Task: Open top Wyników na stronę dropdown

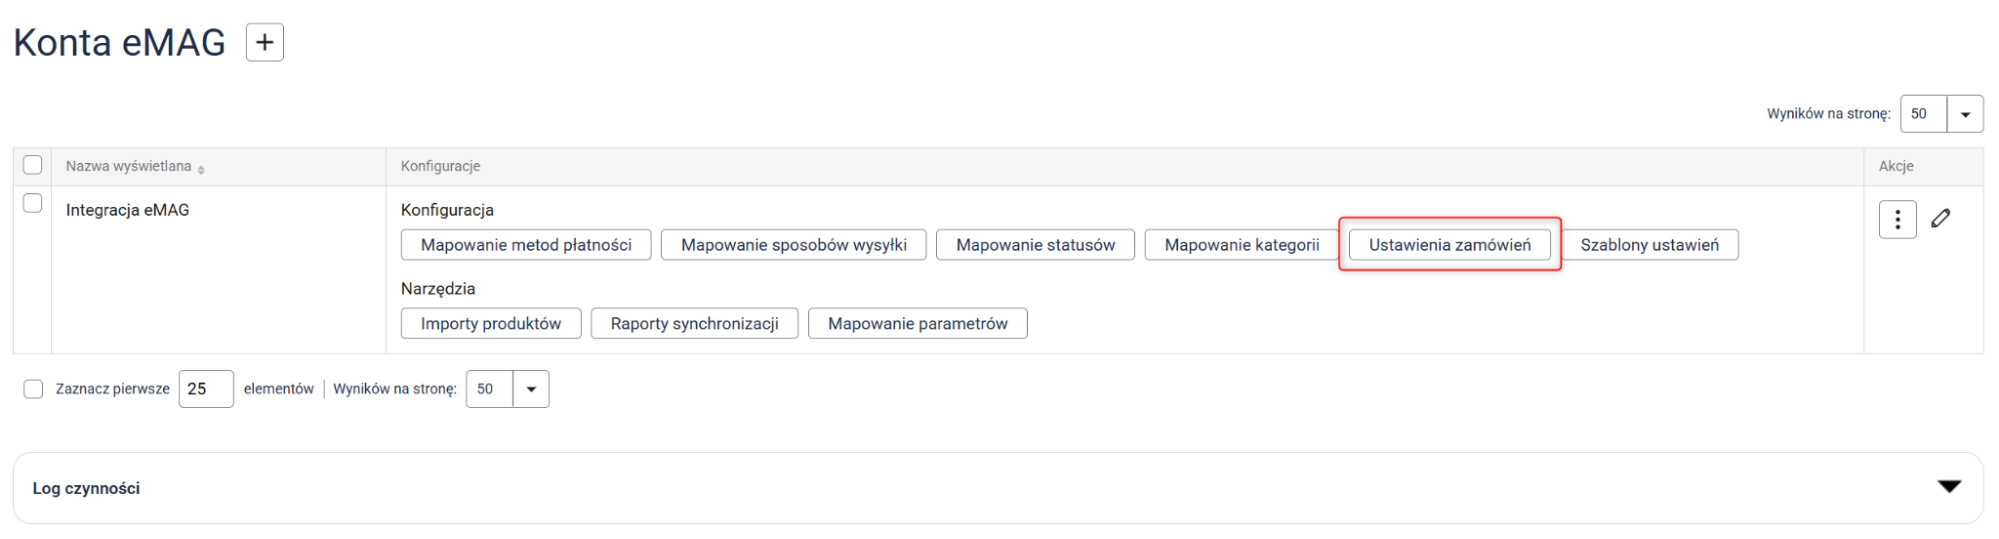Action: 1964,114
